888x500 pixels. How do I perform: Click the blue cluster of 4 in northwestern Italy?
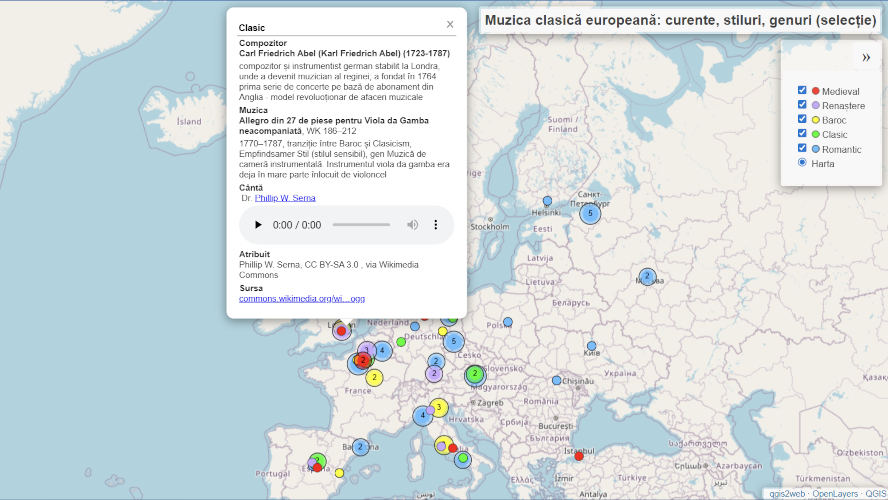(x=422, y=416)
